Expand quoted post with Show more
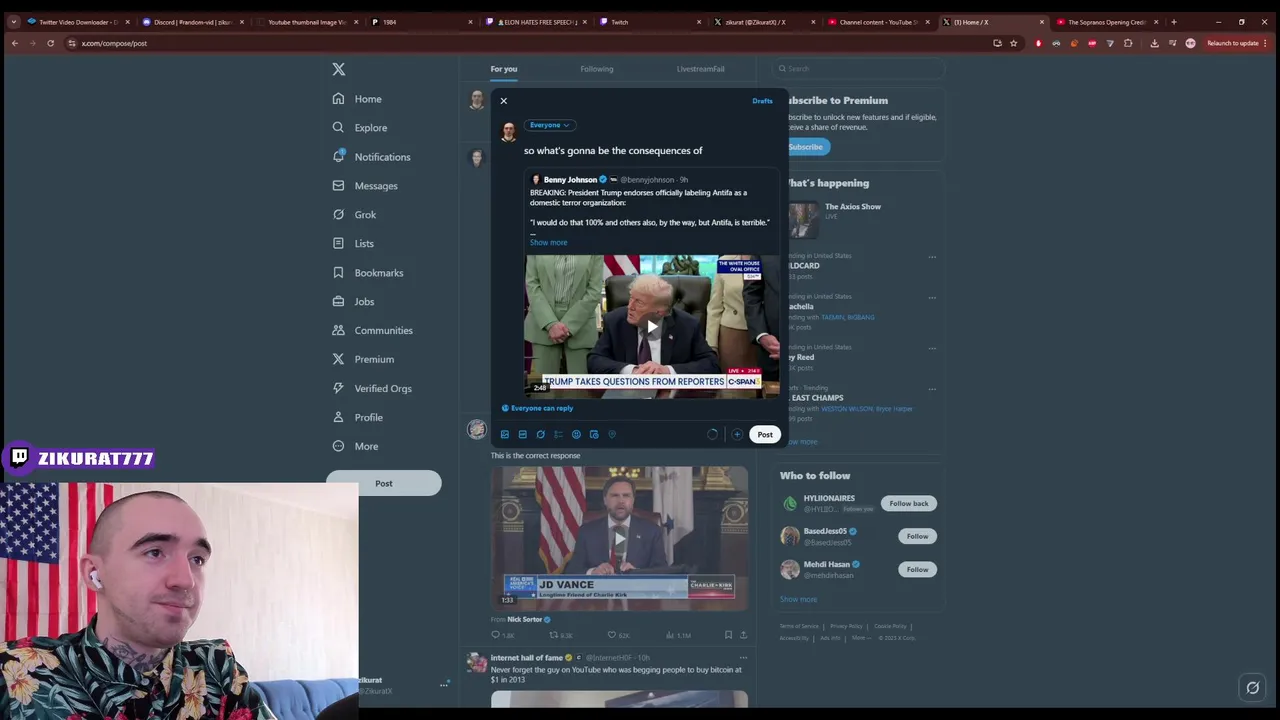The height and width of the screenshot is (720, 1280). [x=548, y=242]
